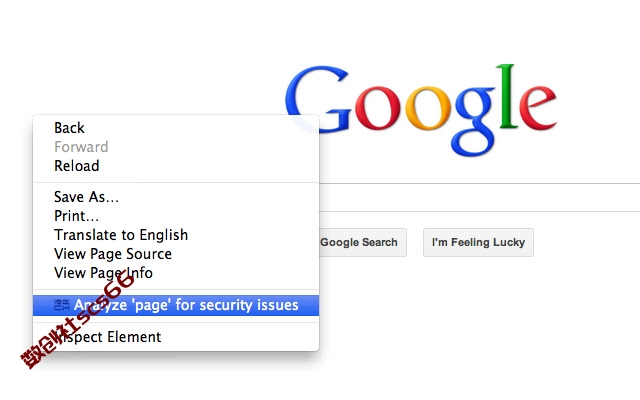Click the lowercase blue g in the logo
This screenshot has height=400, width=640.
(x=473, y=121)
